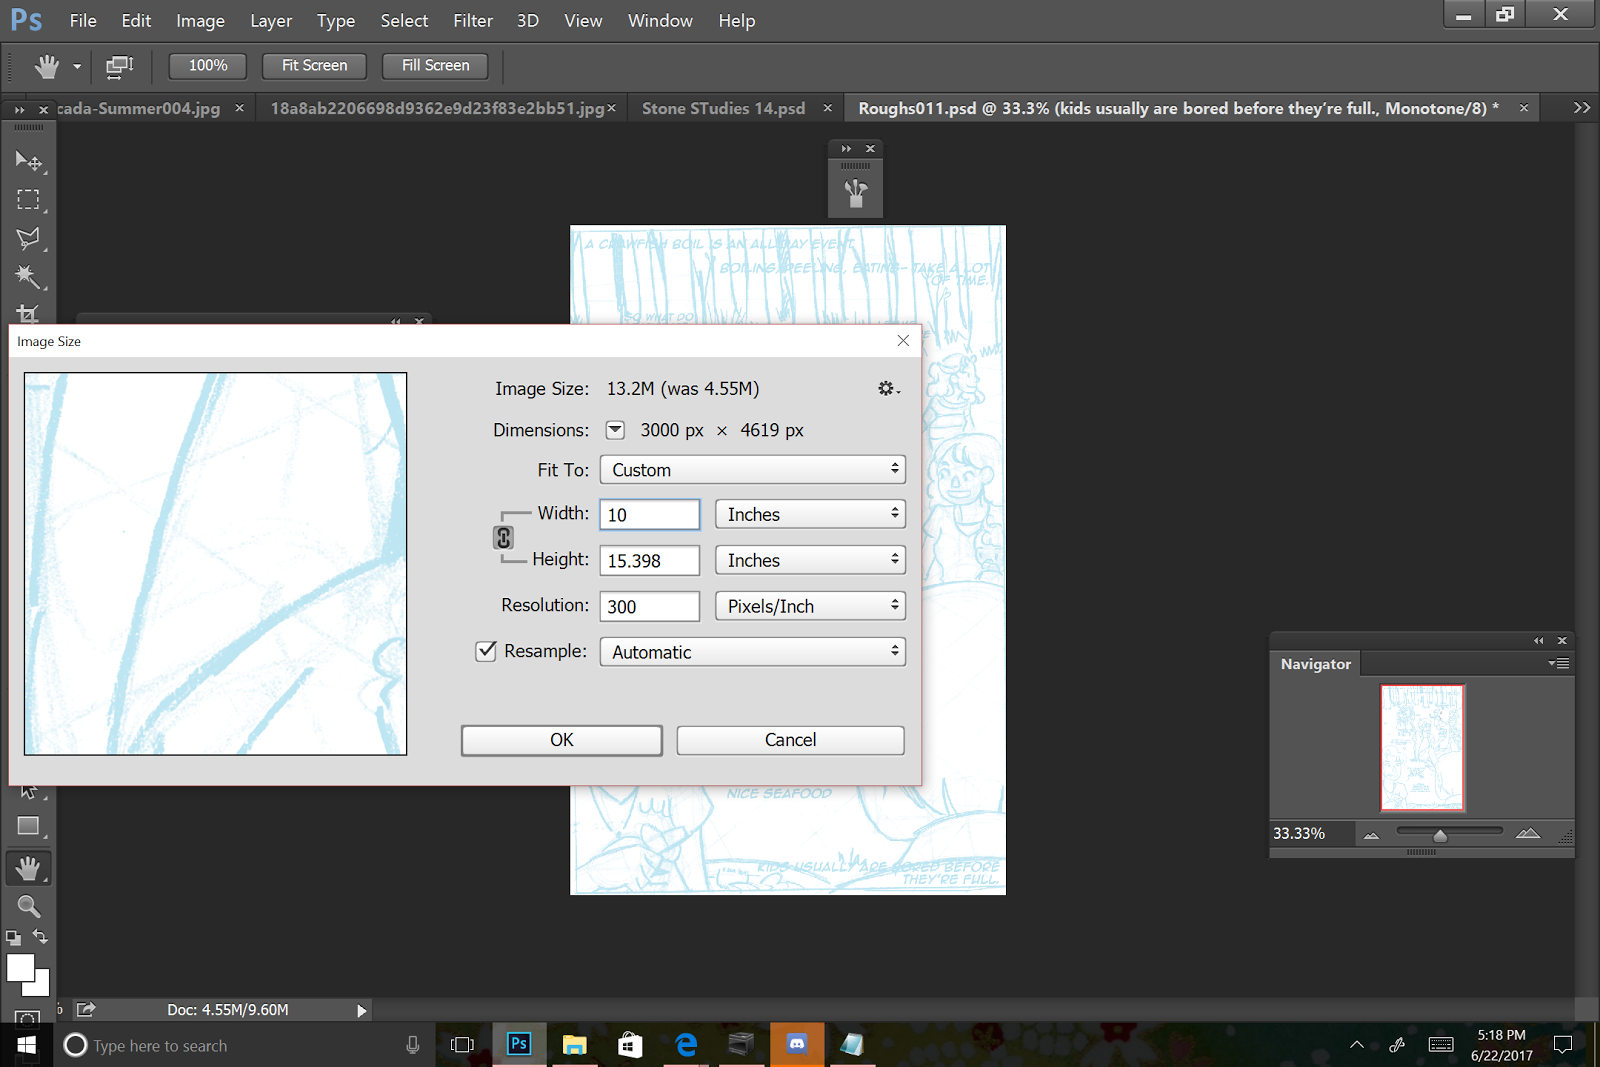Click the Navigator zoom out icon
The width and height of the screenshot is (1600, 1067).
(1371, 835)
